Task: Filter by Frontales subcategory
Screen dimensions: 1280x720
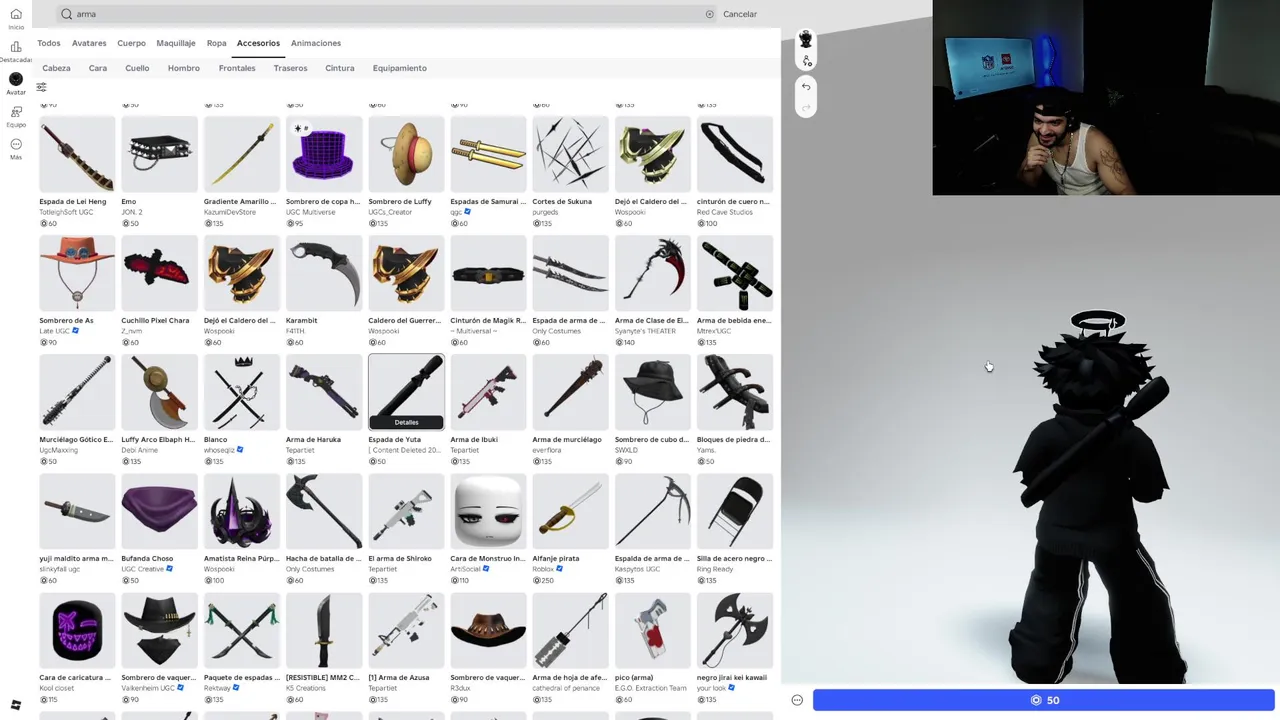Action: coord(237,68)
